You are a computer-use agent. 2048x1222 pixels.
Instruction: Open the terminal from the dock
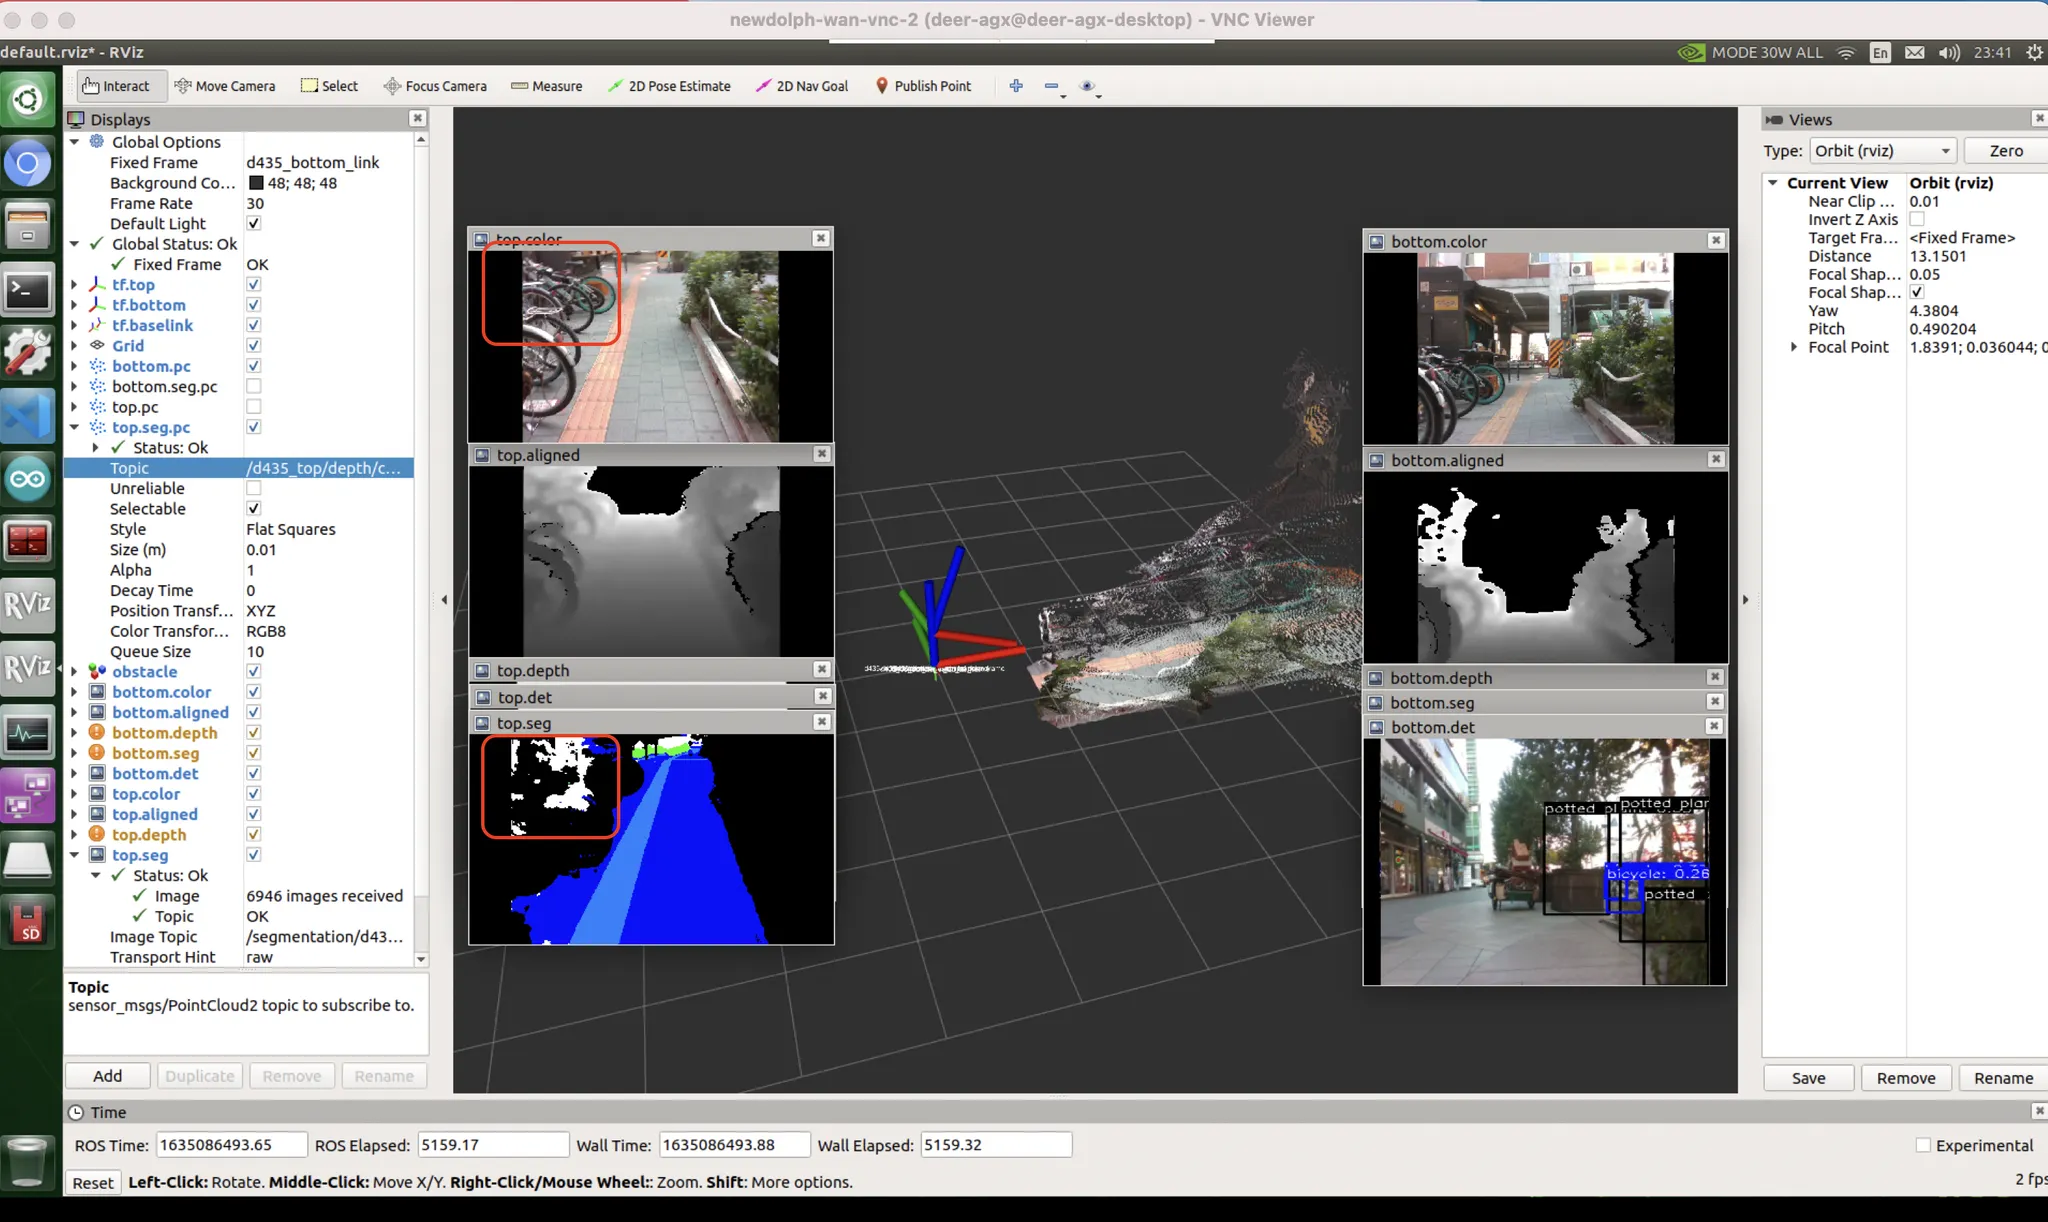[x=28, y=292]
